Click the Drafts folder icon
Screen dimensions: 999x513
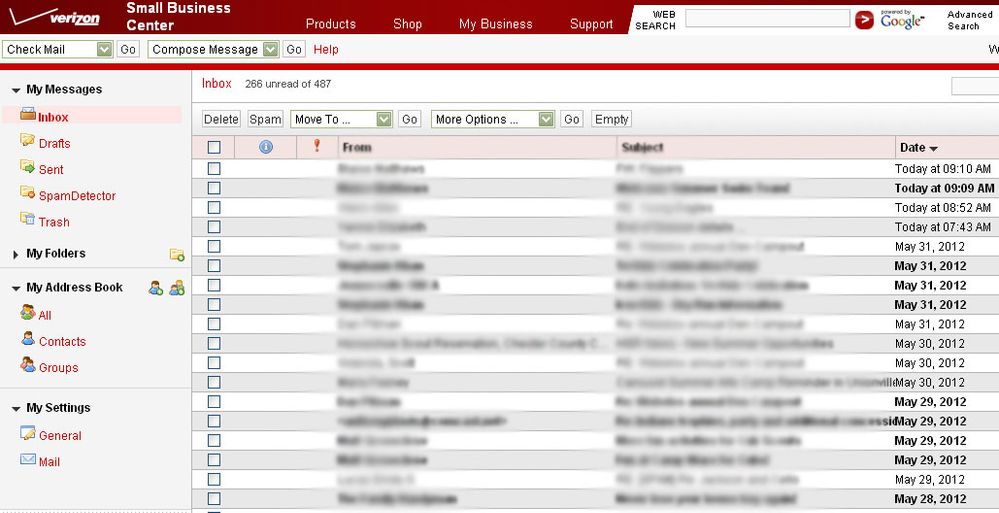pyautogui.click(x=27, y=140)
